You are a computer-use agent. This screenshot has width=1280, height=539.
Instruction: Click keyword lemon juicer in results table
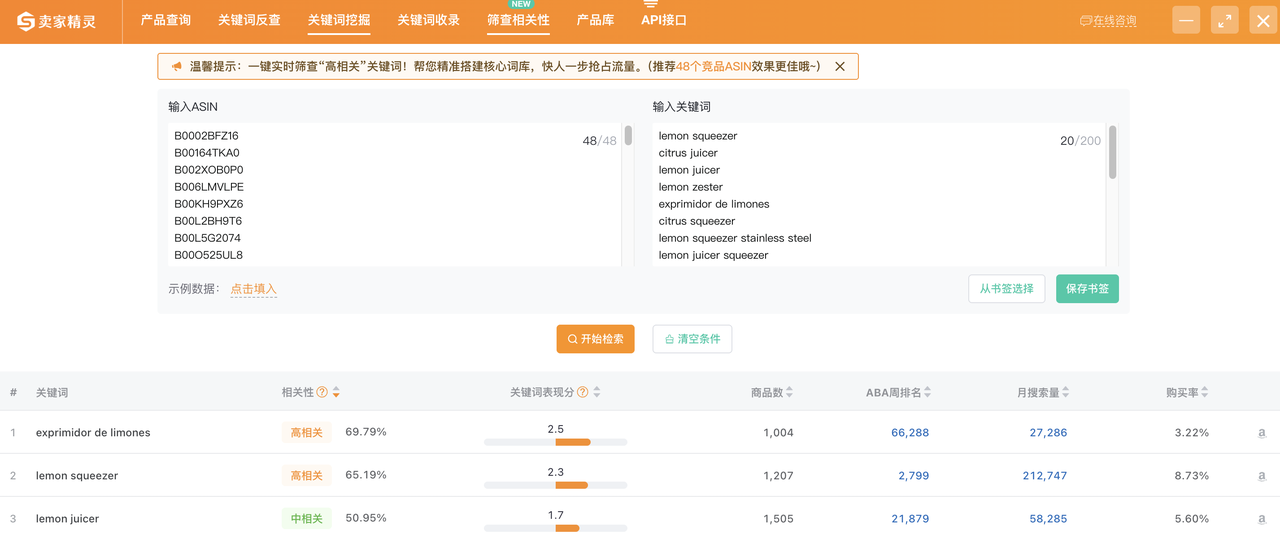click(x=67, y=519)
